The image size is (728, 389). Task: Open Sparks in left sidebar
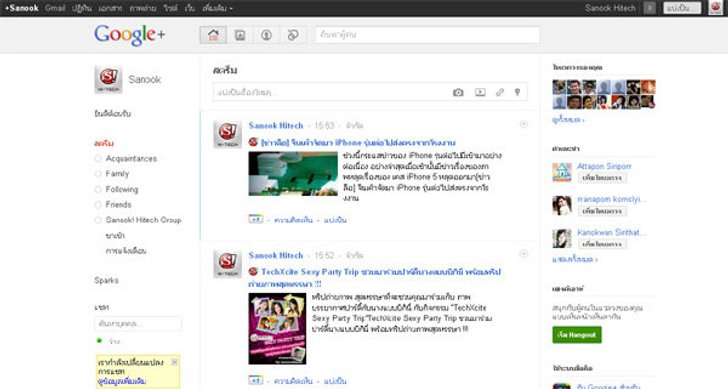tap(106, 280)
